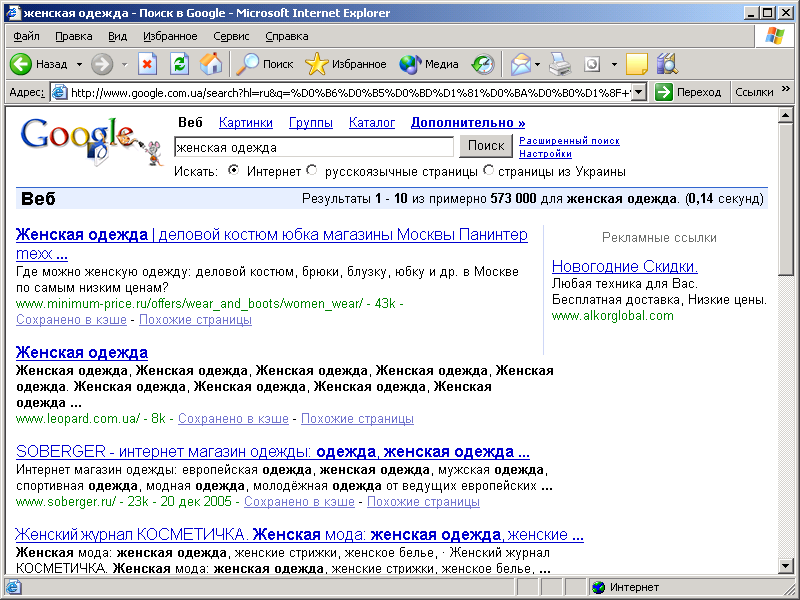The height and width of the screenshot is (600, 800).
Task: Open the Справка menu
Action: [287, 36]
